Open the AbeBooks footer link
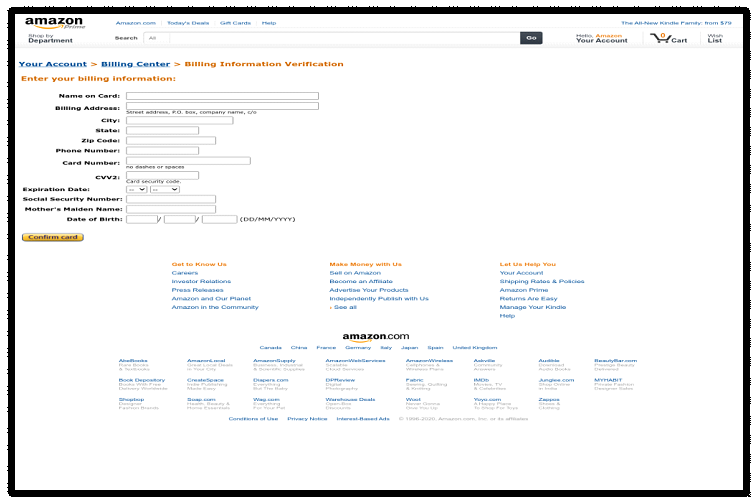 [133, 361]
